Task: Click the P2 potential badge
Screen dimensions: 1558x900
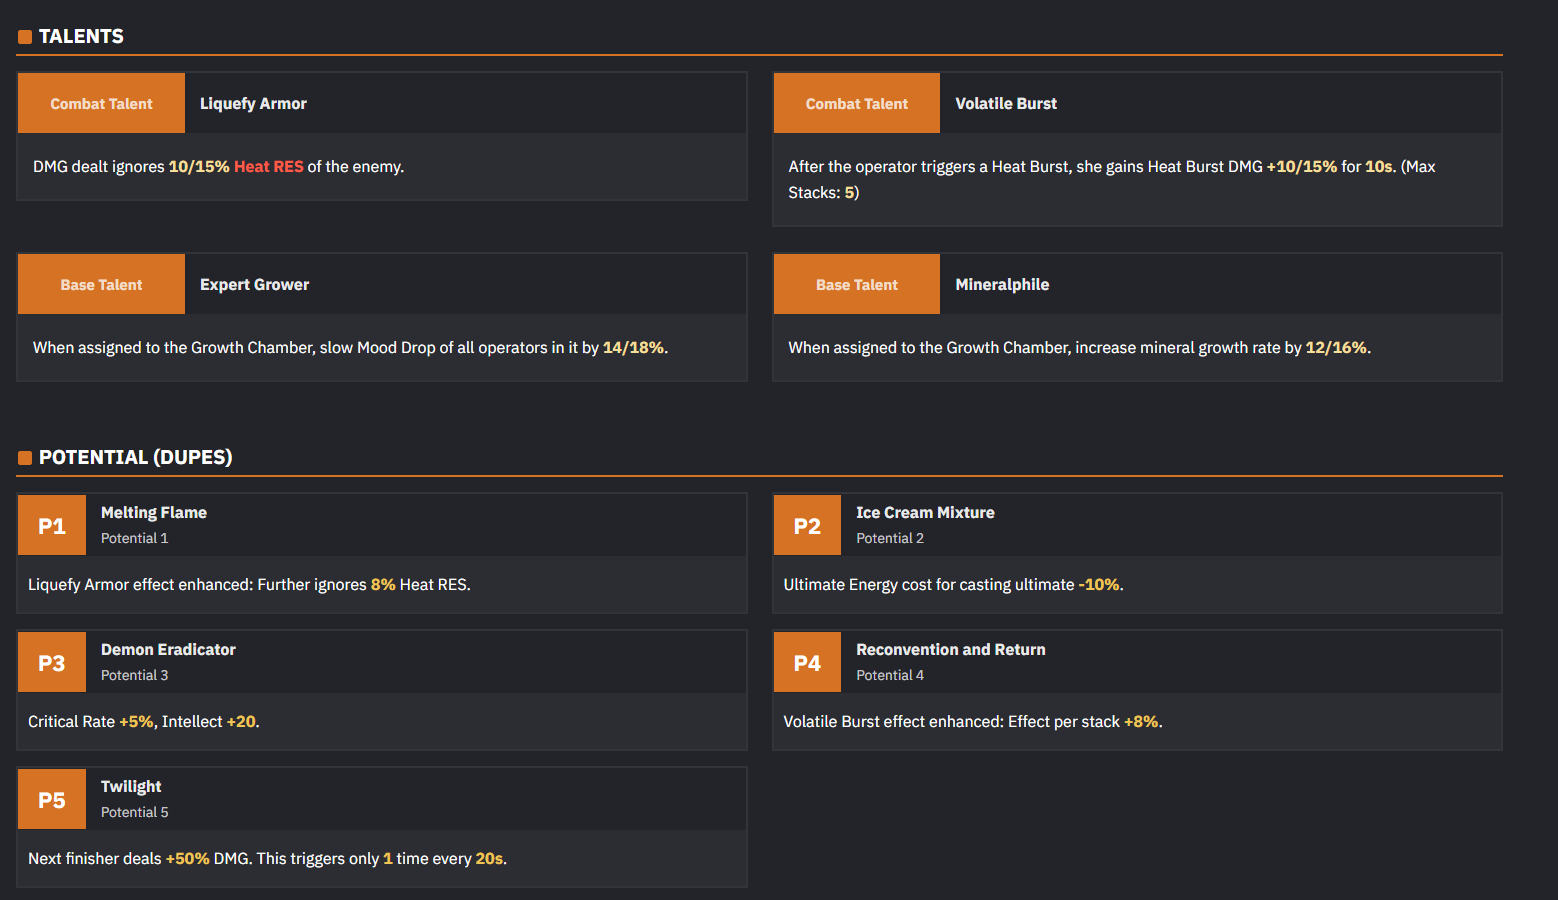Action: (807, 526)
